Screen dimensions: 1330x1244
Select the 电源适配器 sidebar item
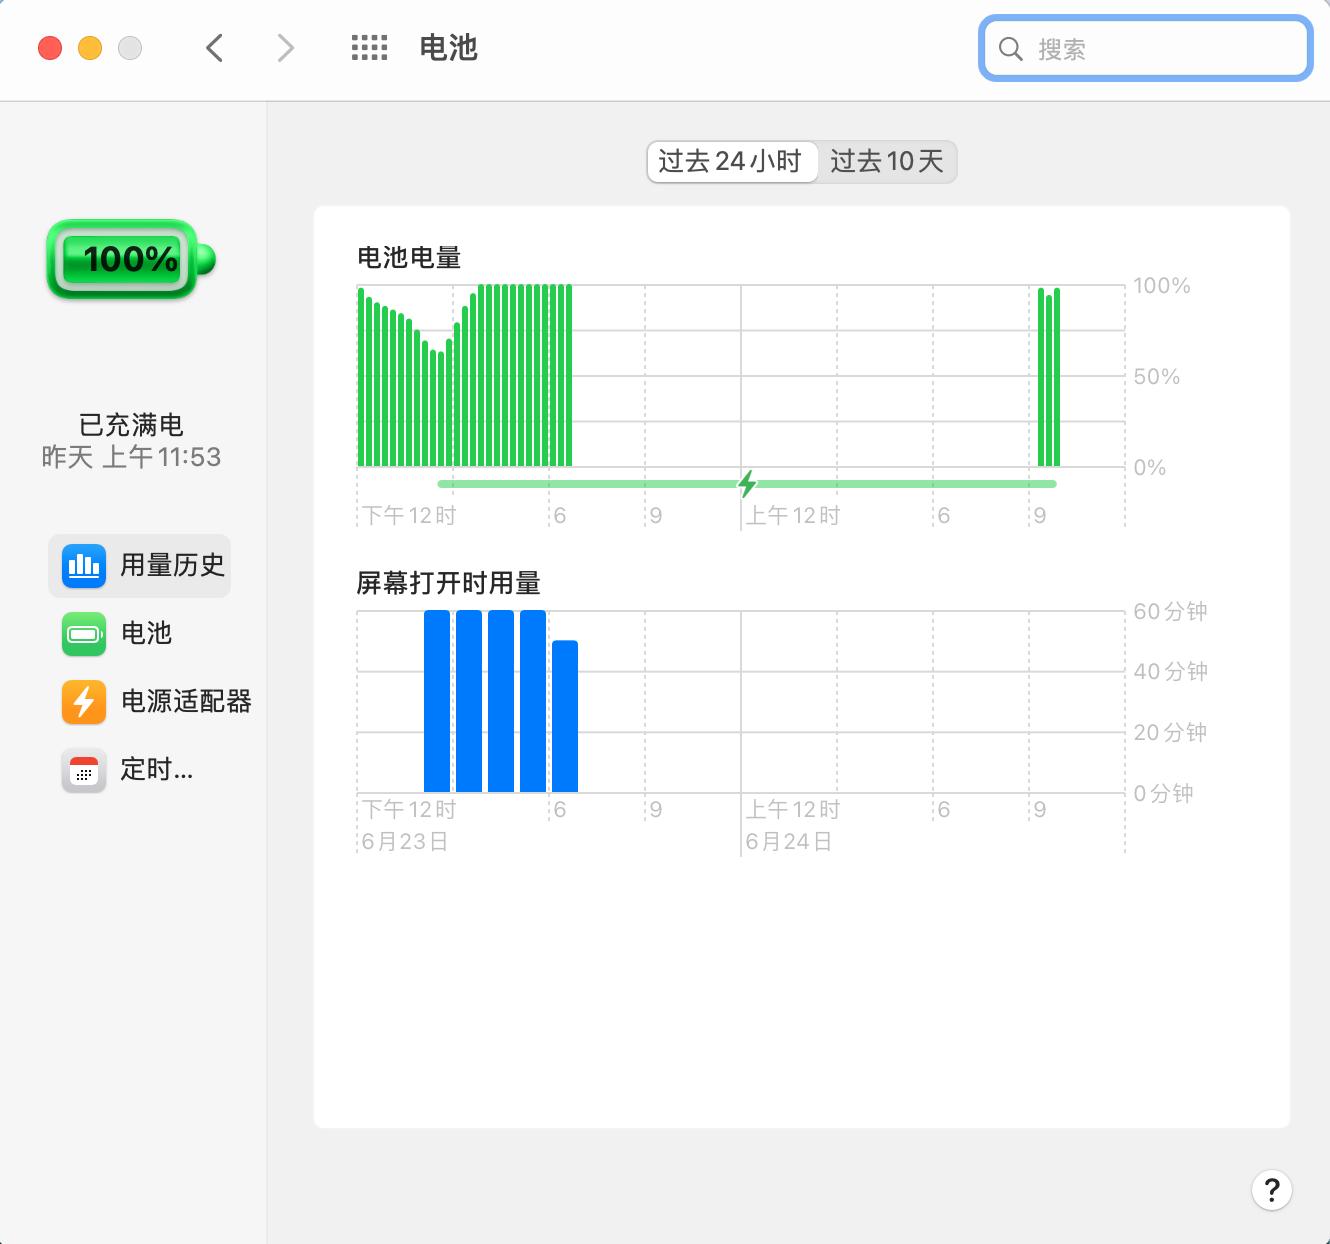[x=155, y=702]
